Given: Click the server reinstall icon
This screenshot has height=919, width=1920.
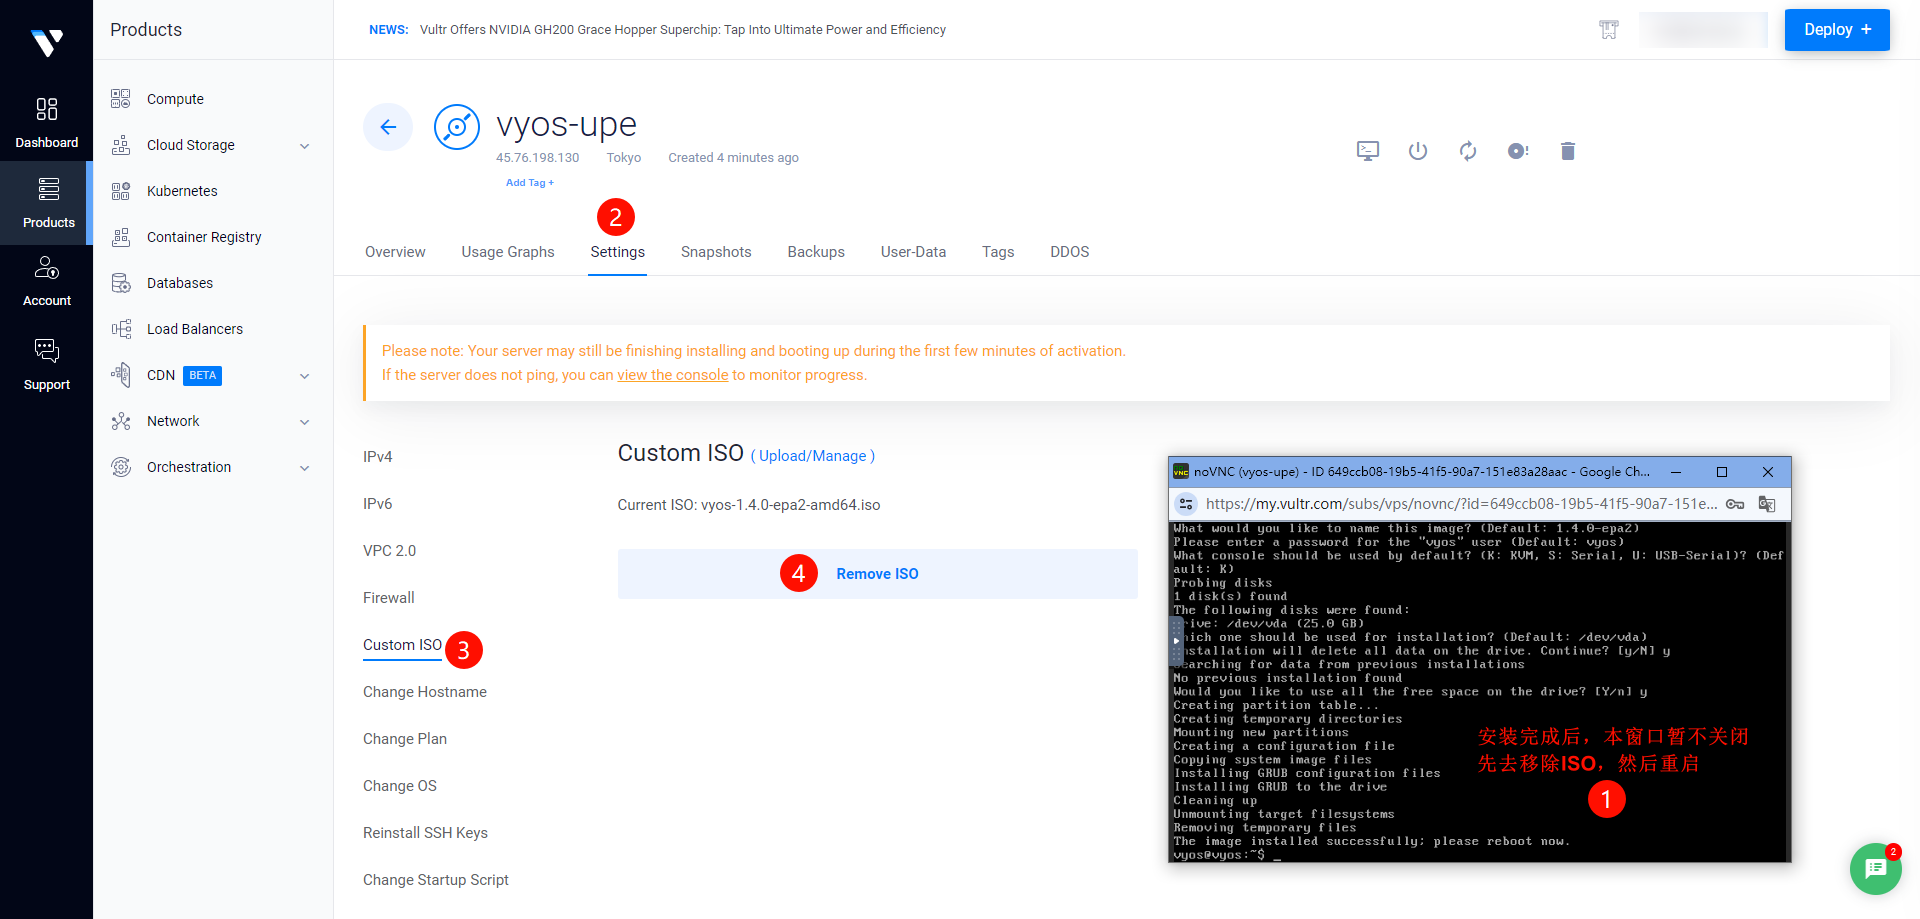Looking at the screenshot, I should [x=1518, y=151].
